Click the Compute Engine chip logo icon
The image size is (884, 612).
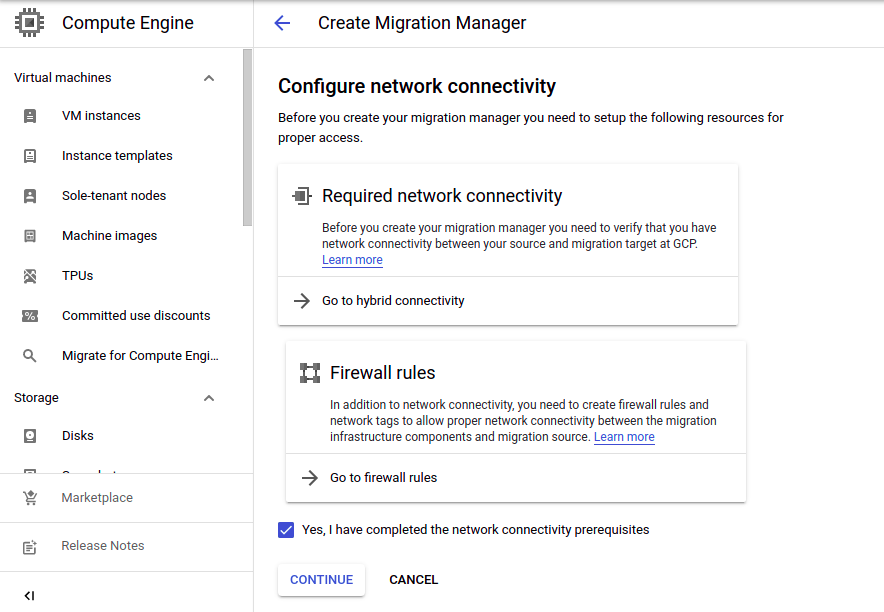tap(30, 22)
